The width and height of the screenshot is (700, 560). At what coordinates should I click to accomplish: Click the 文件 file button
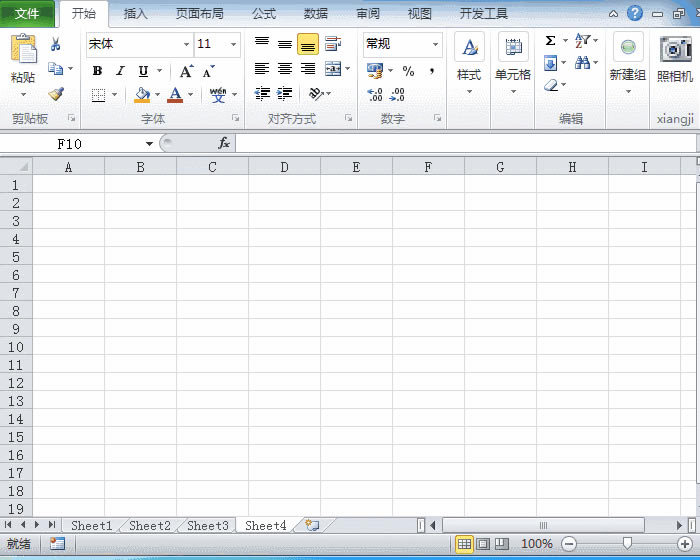coord(27,14)
